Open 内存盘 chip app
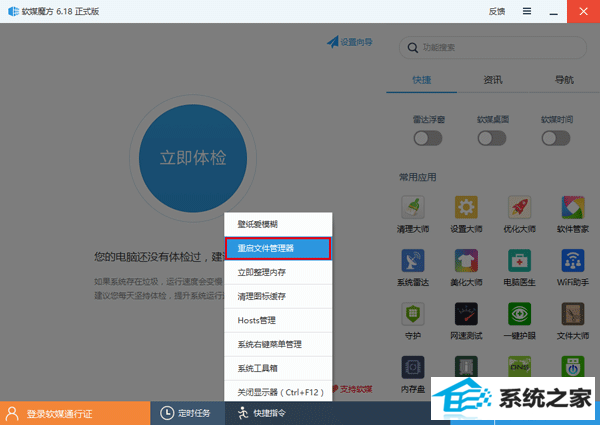The height and width of the screenshot is (425, 600). [x=412, y=367]
